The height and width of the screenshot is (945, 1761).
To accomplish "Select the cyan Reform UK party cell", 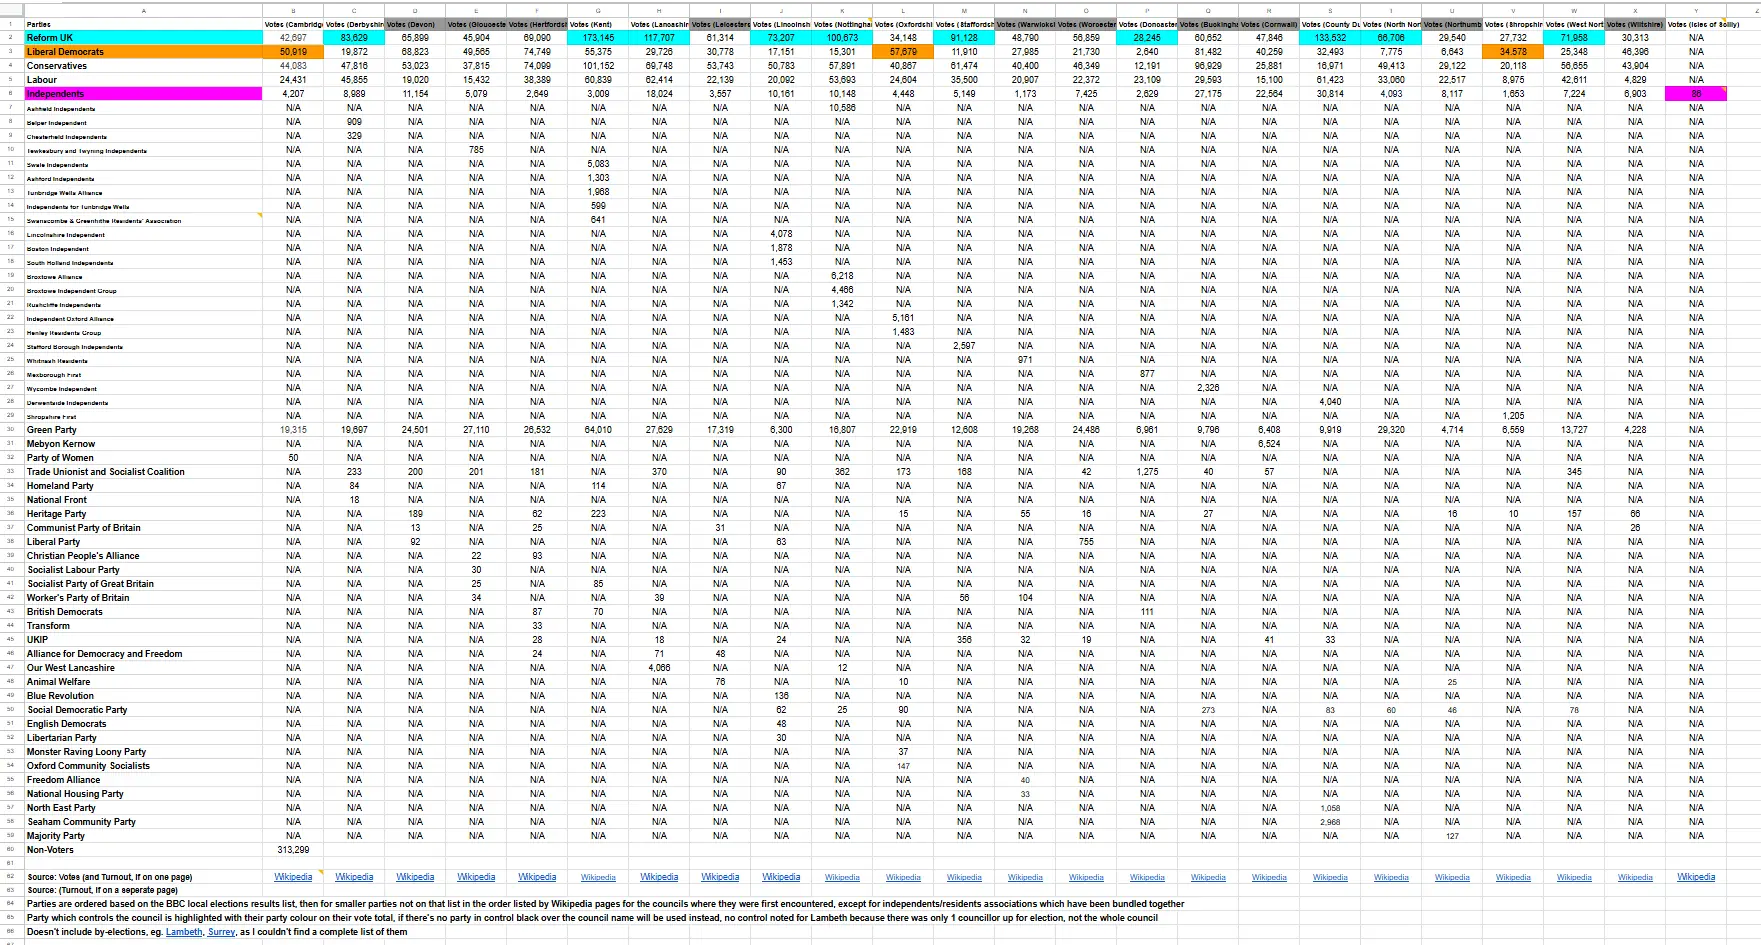I will click(x=143, y=38).
